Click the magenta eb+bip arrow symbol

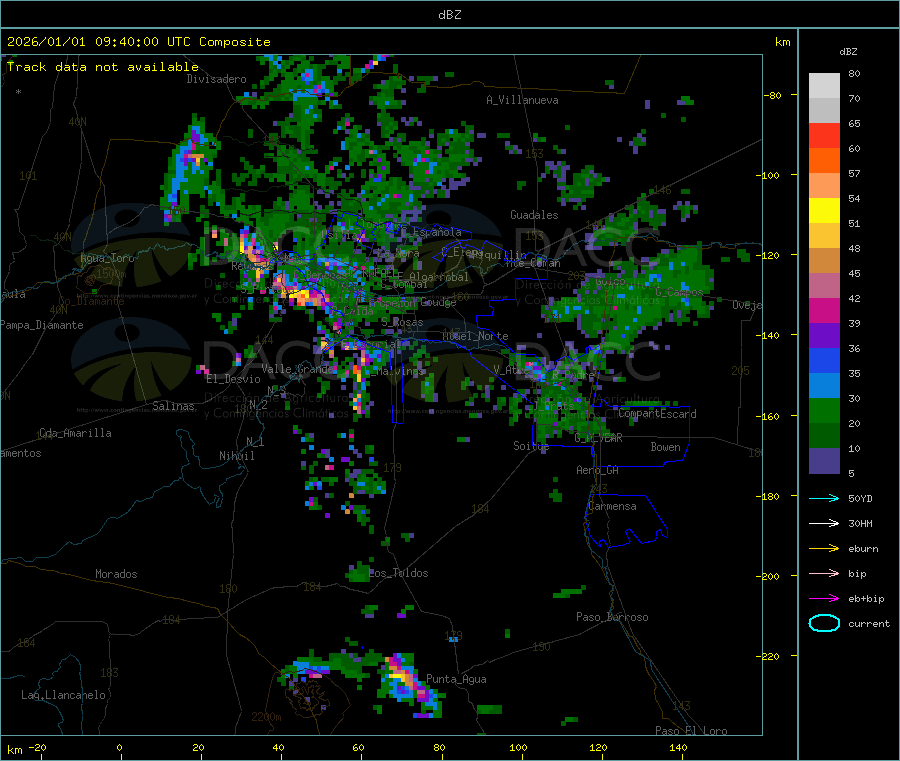pyautogui.click(x=824, y=598)
